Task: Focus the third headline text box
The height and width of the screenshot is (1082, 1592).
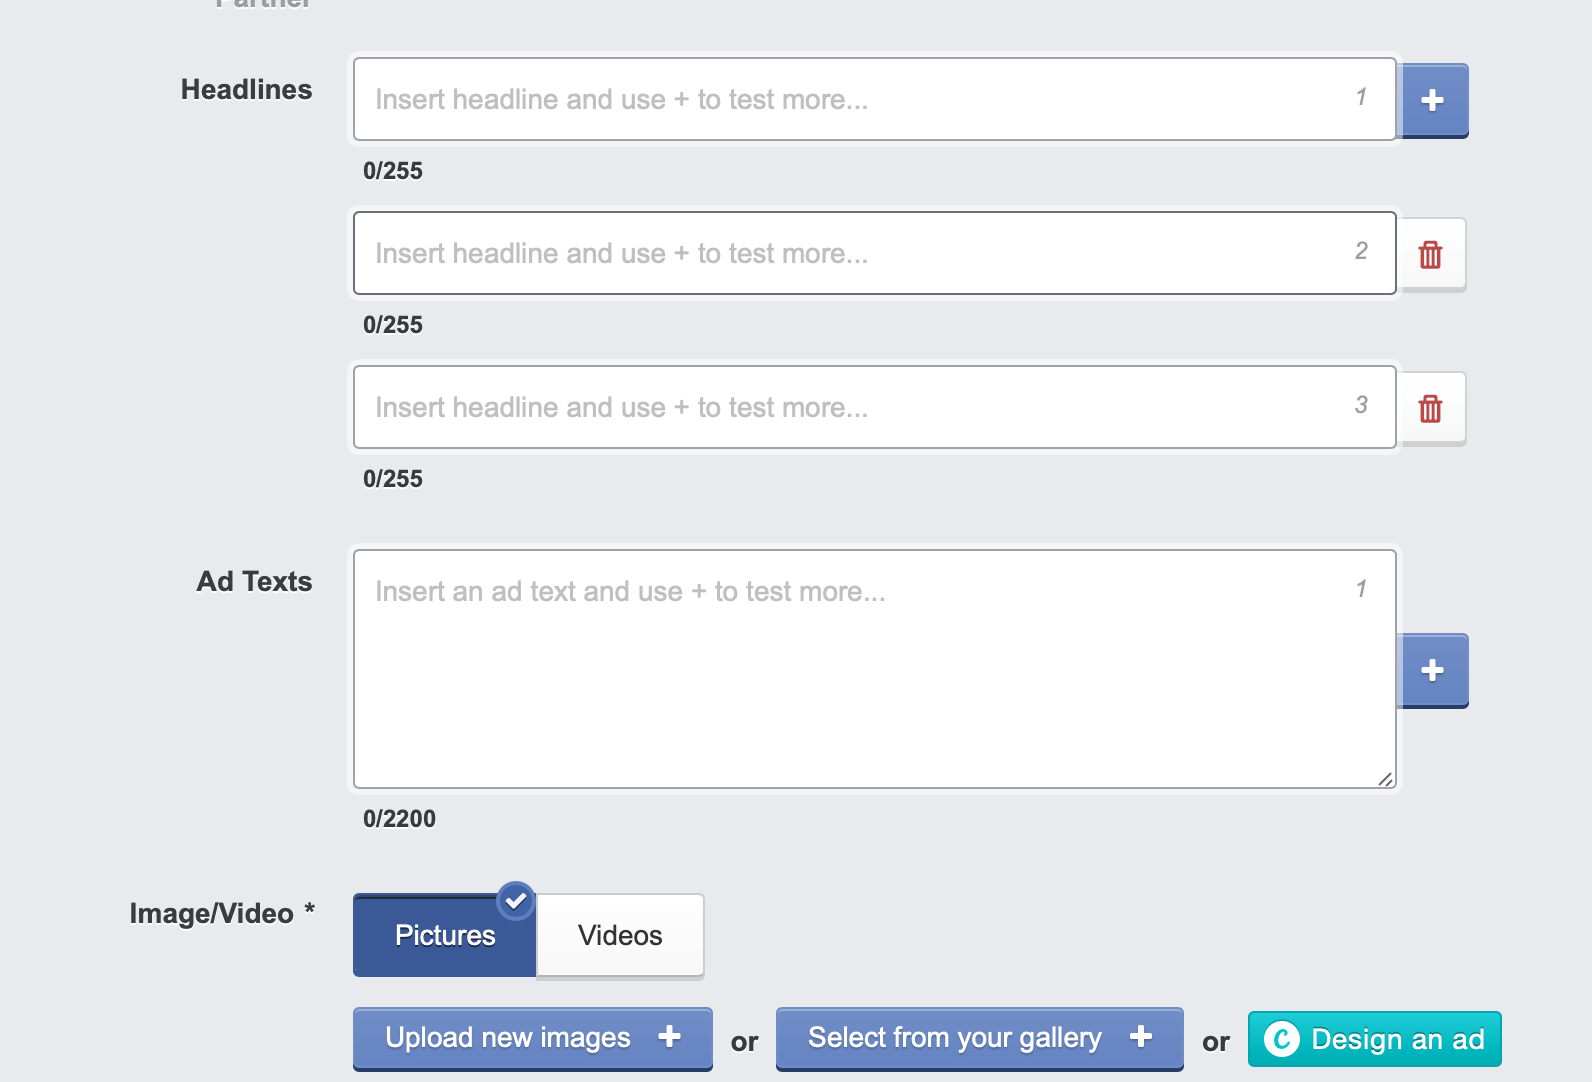Action: (850, 407)
